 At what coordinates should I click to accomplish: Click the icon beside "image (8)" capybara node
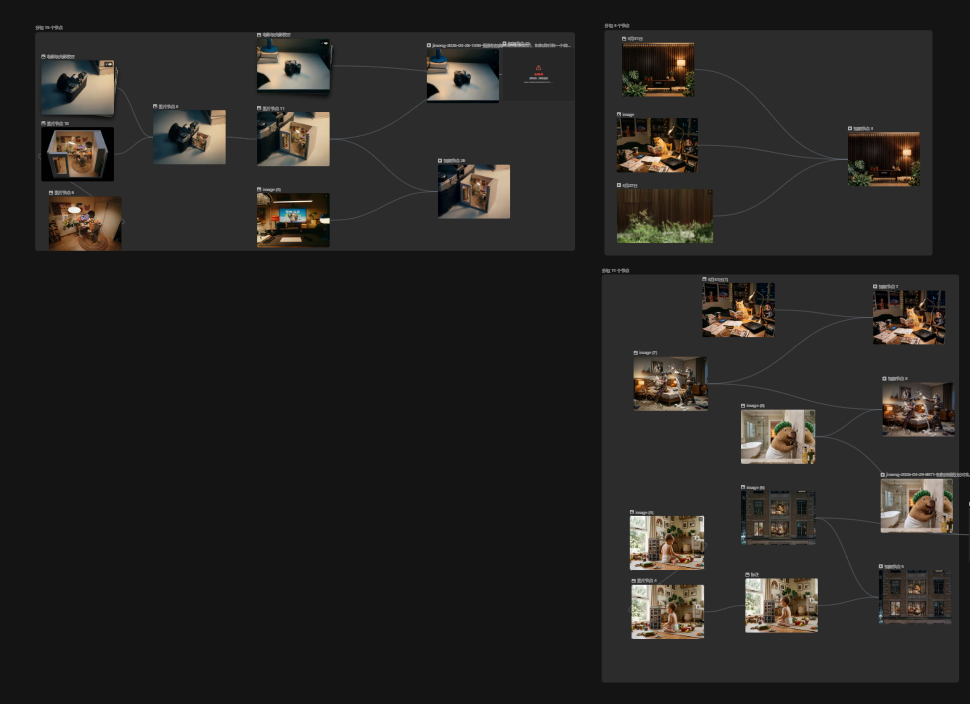point(743,406)
